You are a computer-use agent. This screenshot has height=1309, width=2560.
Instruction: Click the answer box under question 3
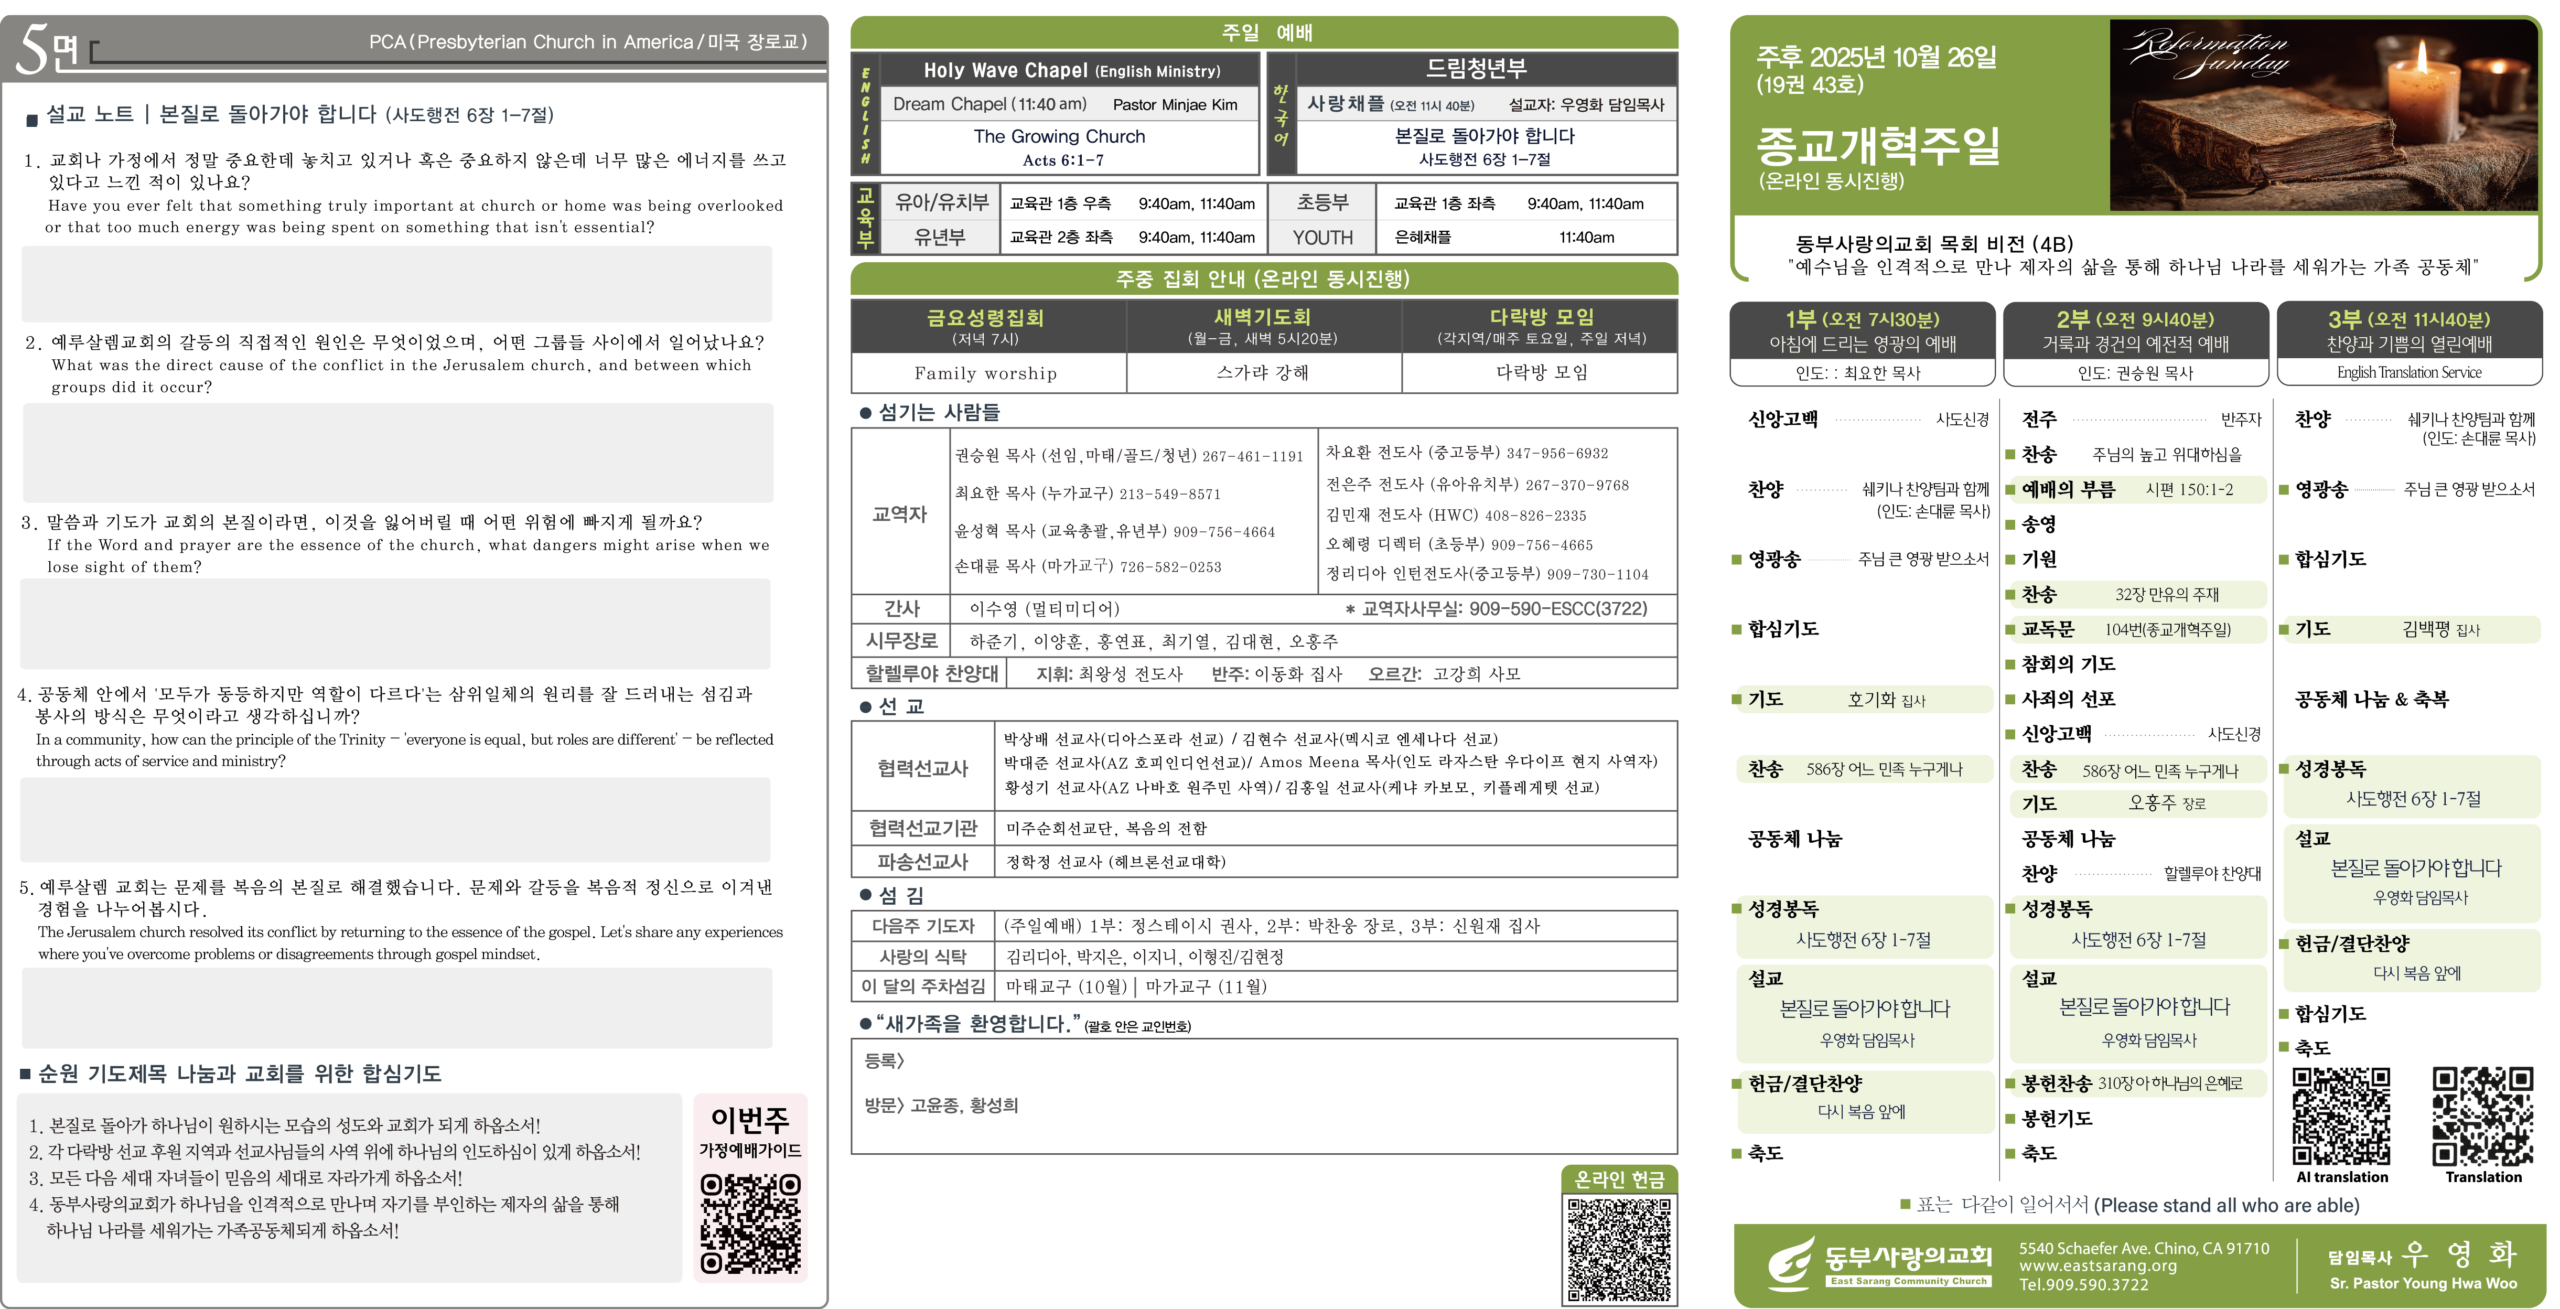click(x=396, y=623)
